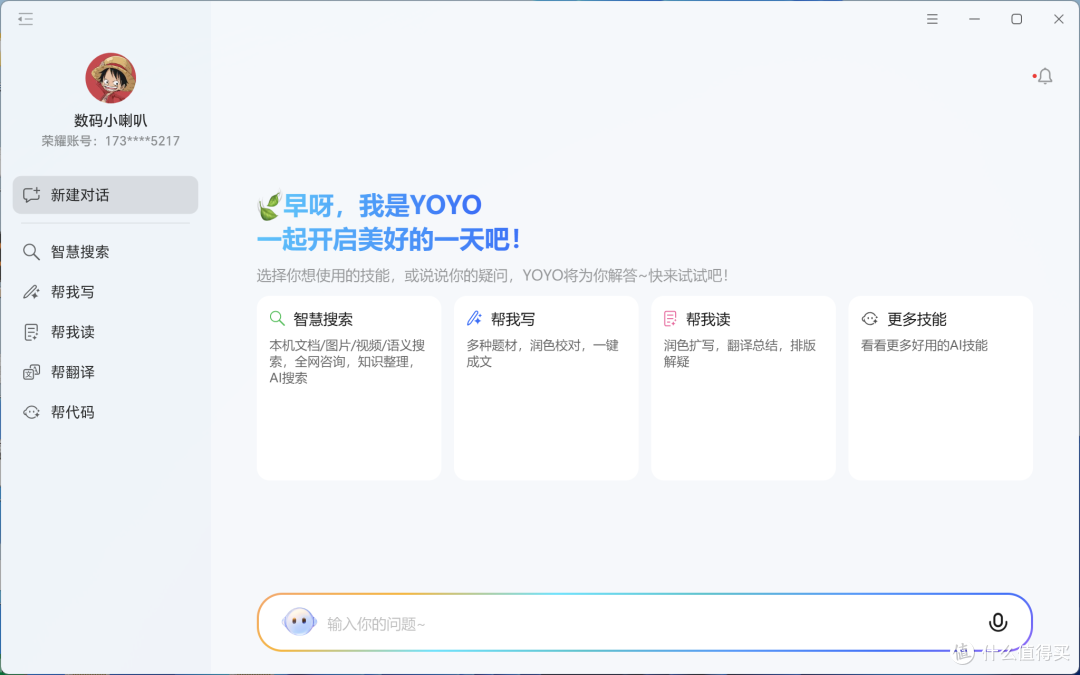Close the YOYO window

pos(1059,19)
